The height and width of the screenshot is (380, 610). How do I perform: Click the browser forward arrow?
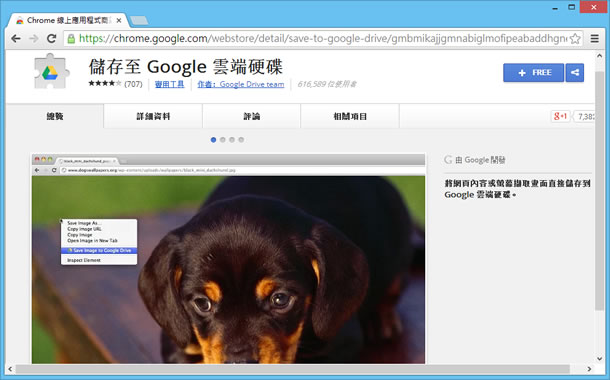pyautogui.click(x=34, y=39)
